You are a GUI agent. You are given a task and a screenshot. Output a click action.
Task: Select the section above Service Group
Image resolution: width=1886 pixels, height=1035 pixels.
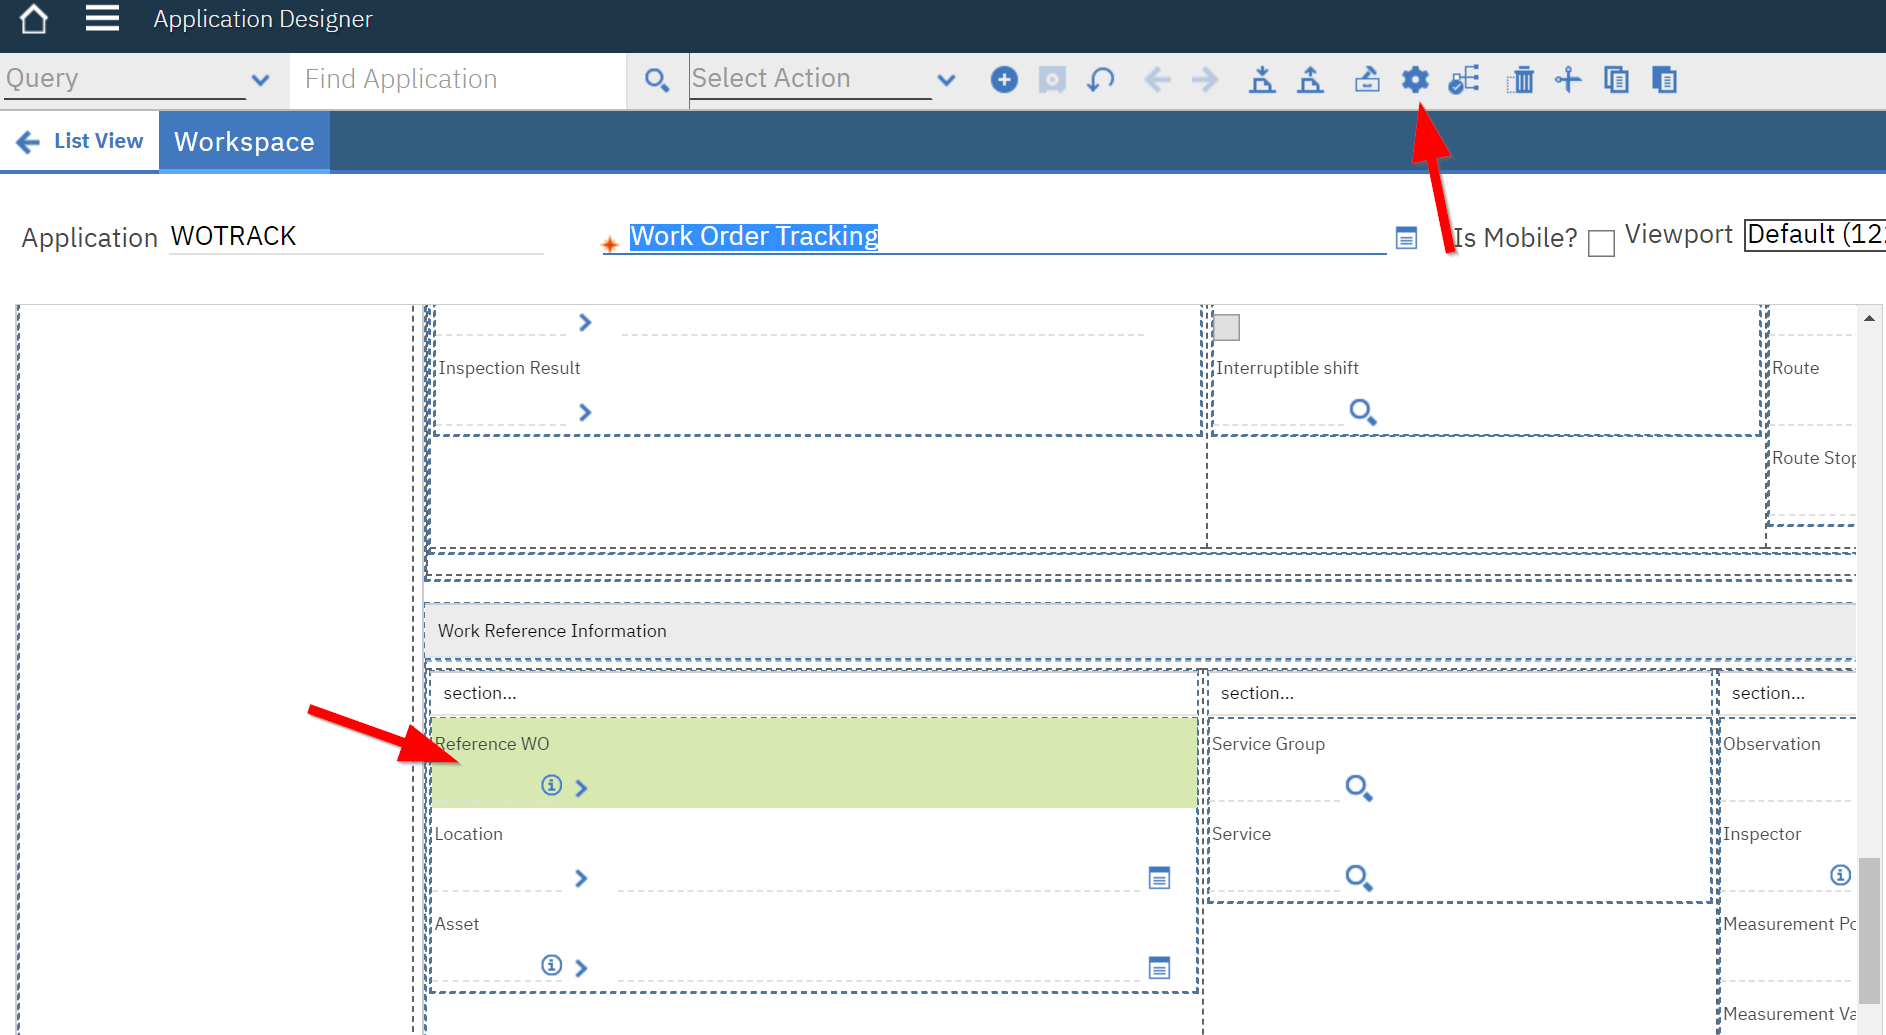click(x=1460, y=693)
